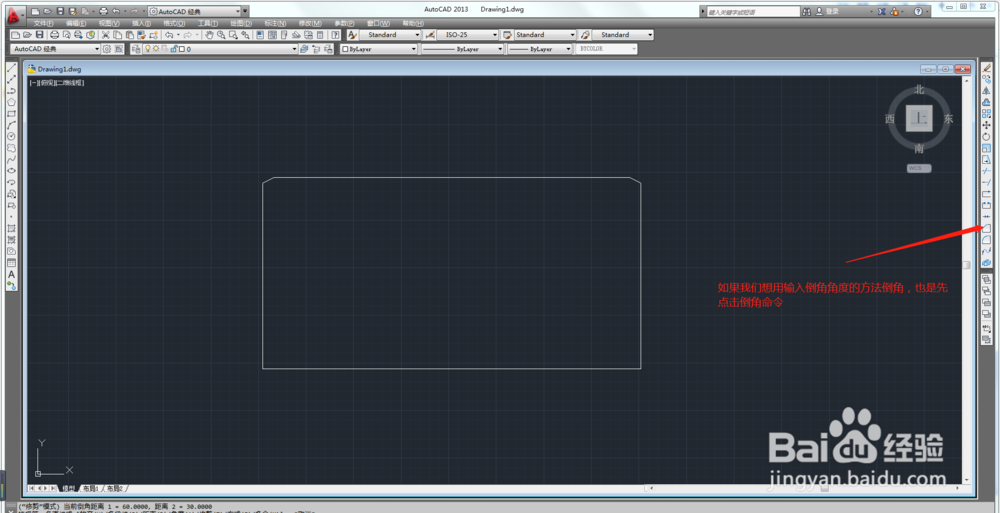Select the Ellipse drawing tool
The image size is (1000, 513).
click(x=11, y=170)
